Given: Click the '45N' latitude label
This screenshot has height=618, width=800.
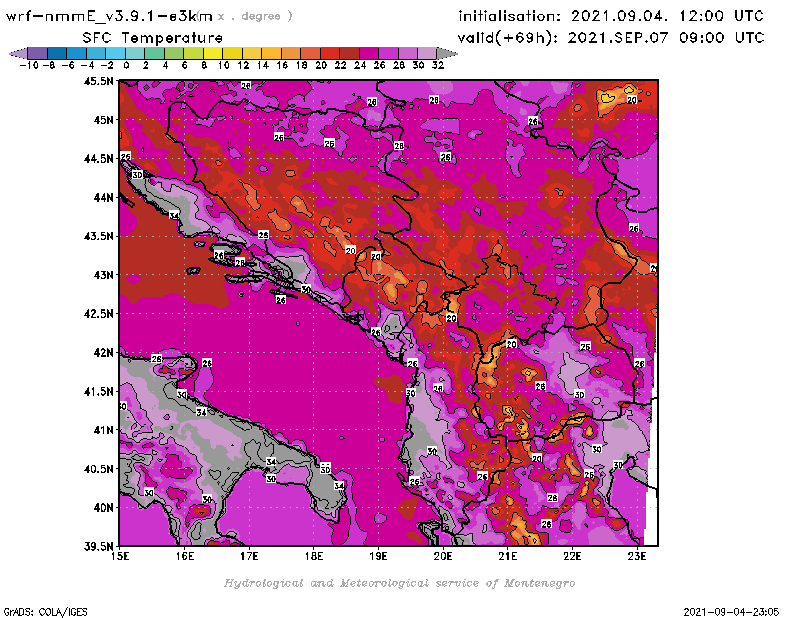Looking at the screenshot, I should click(103, 120).
